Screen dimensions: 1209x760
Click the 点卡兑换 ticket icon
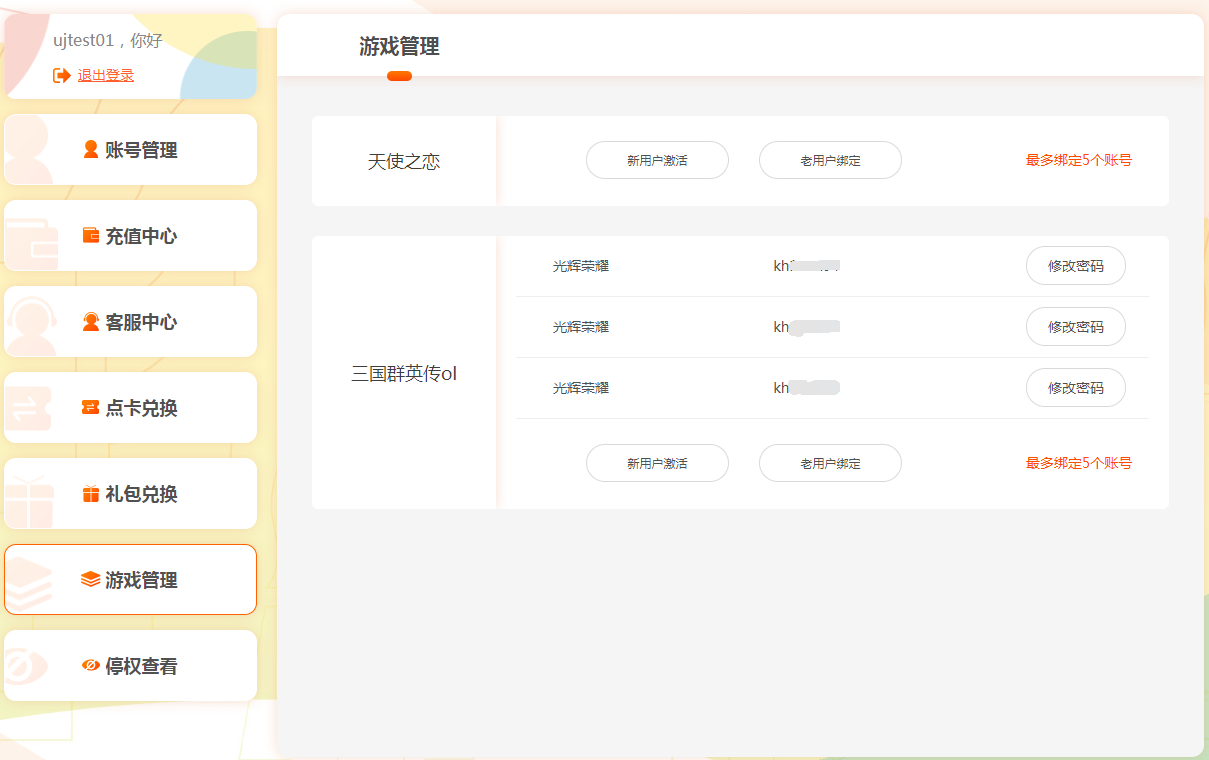(91, 408)
